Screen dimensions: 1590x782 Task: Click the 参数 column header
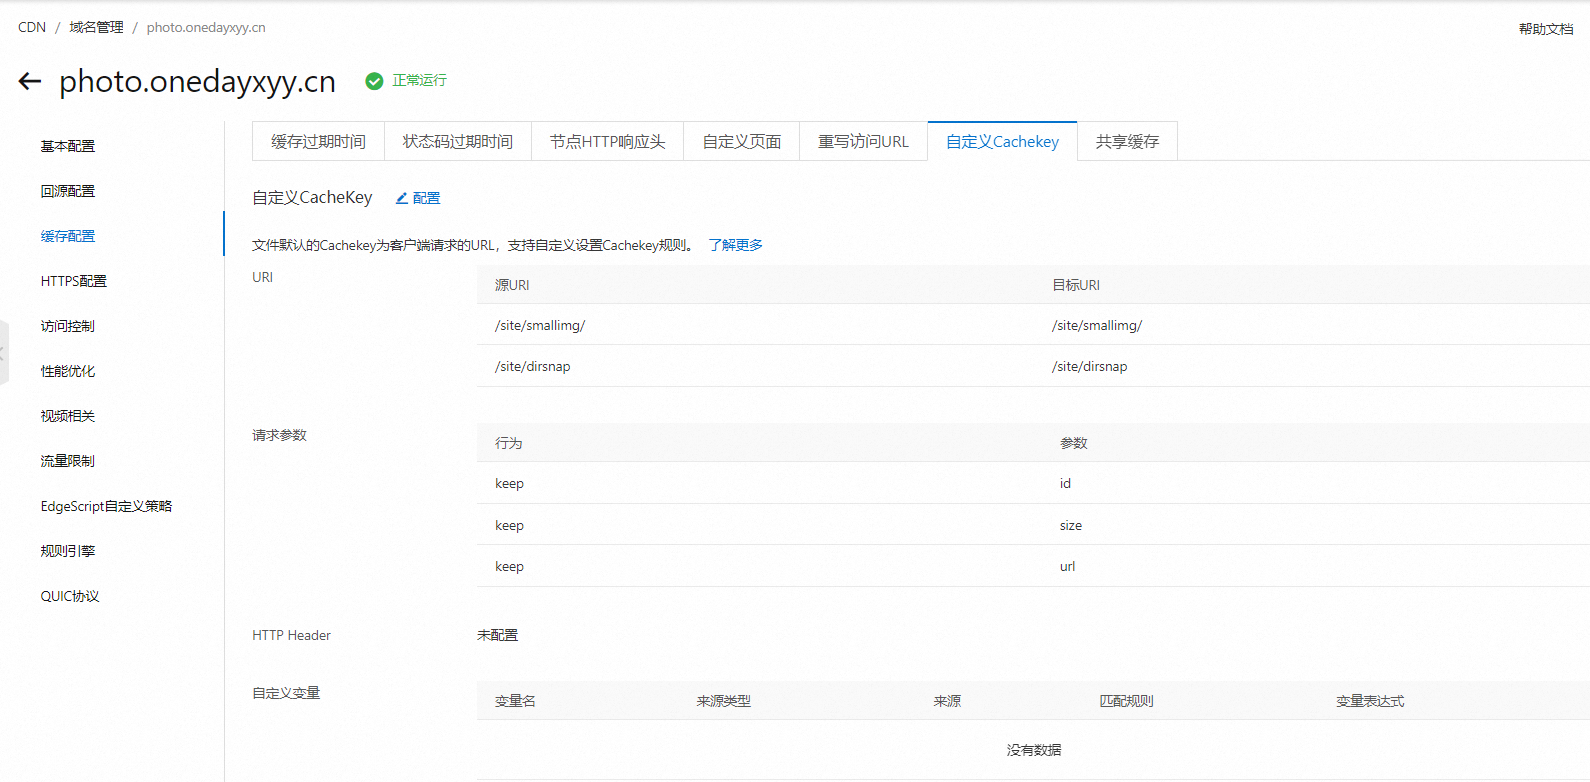click(1074, 443)
